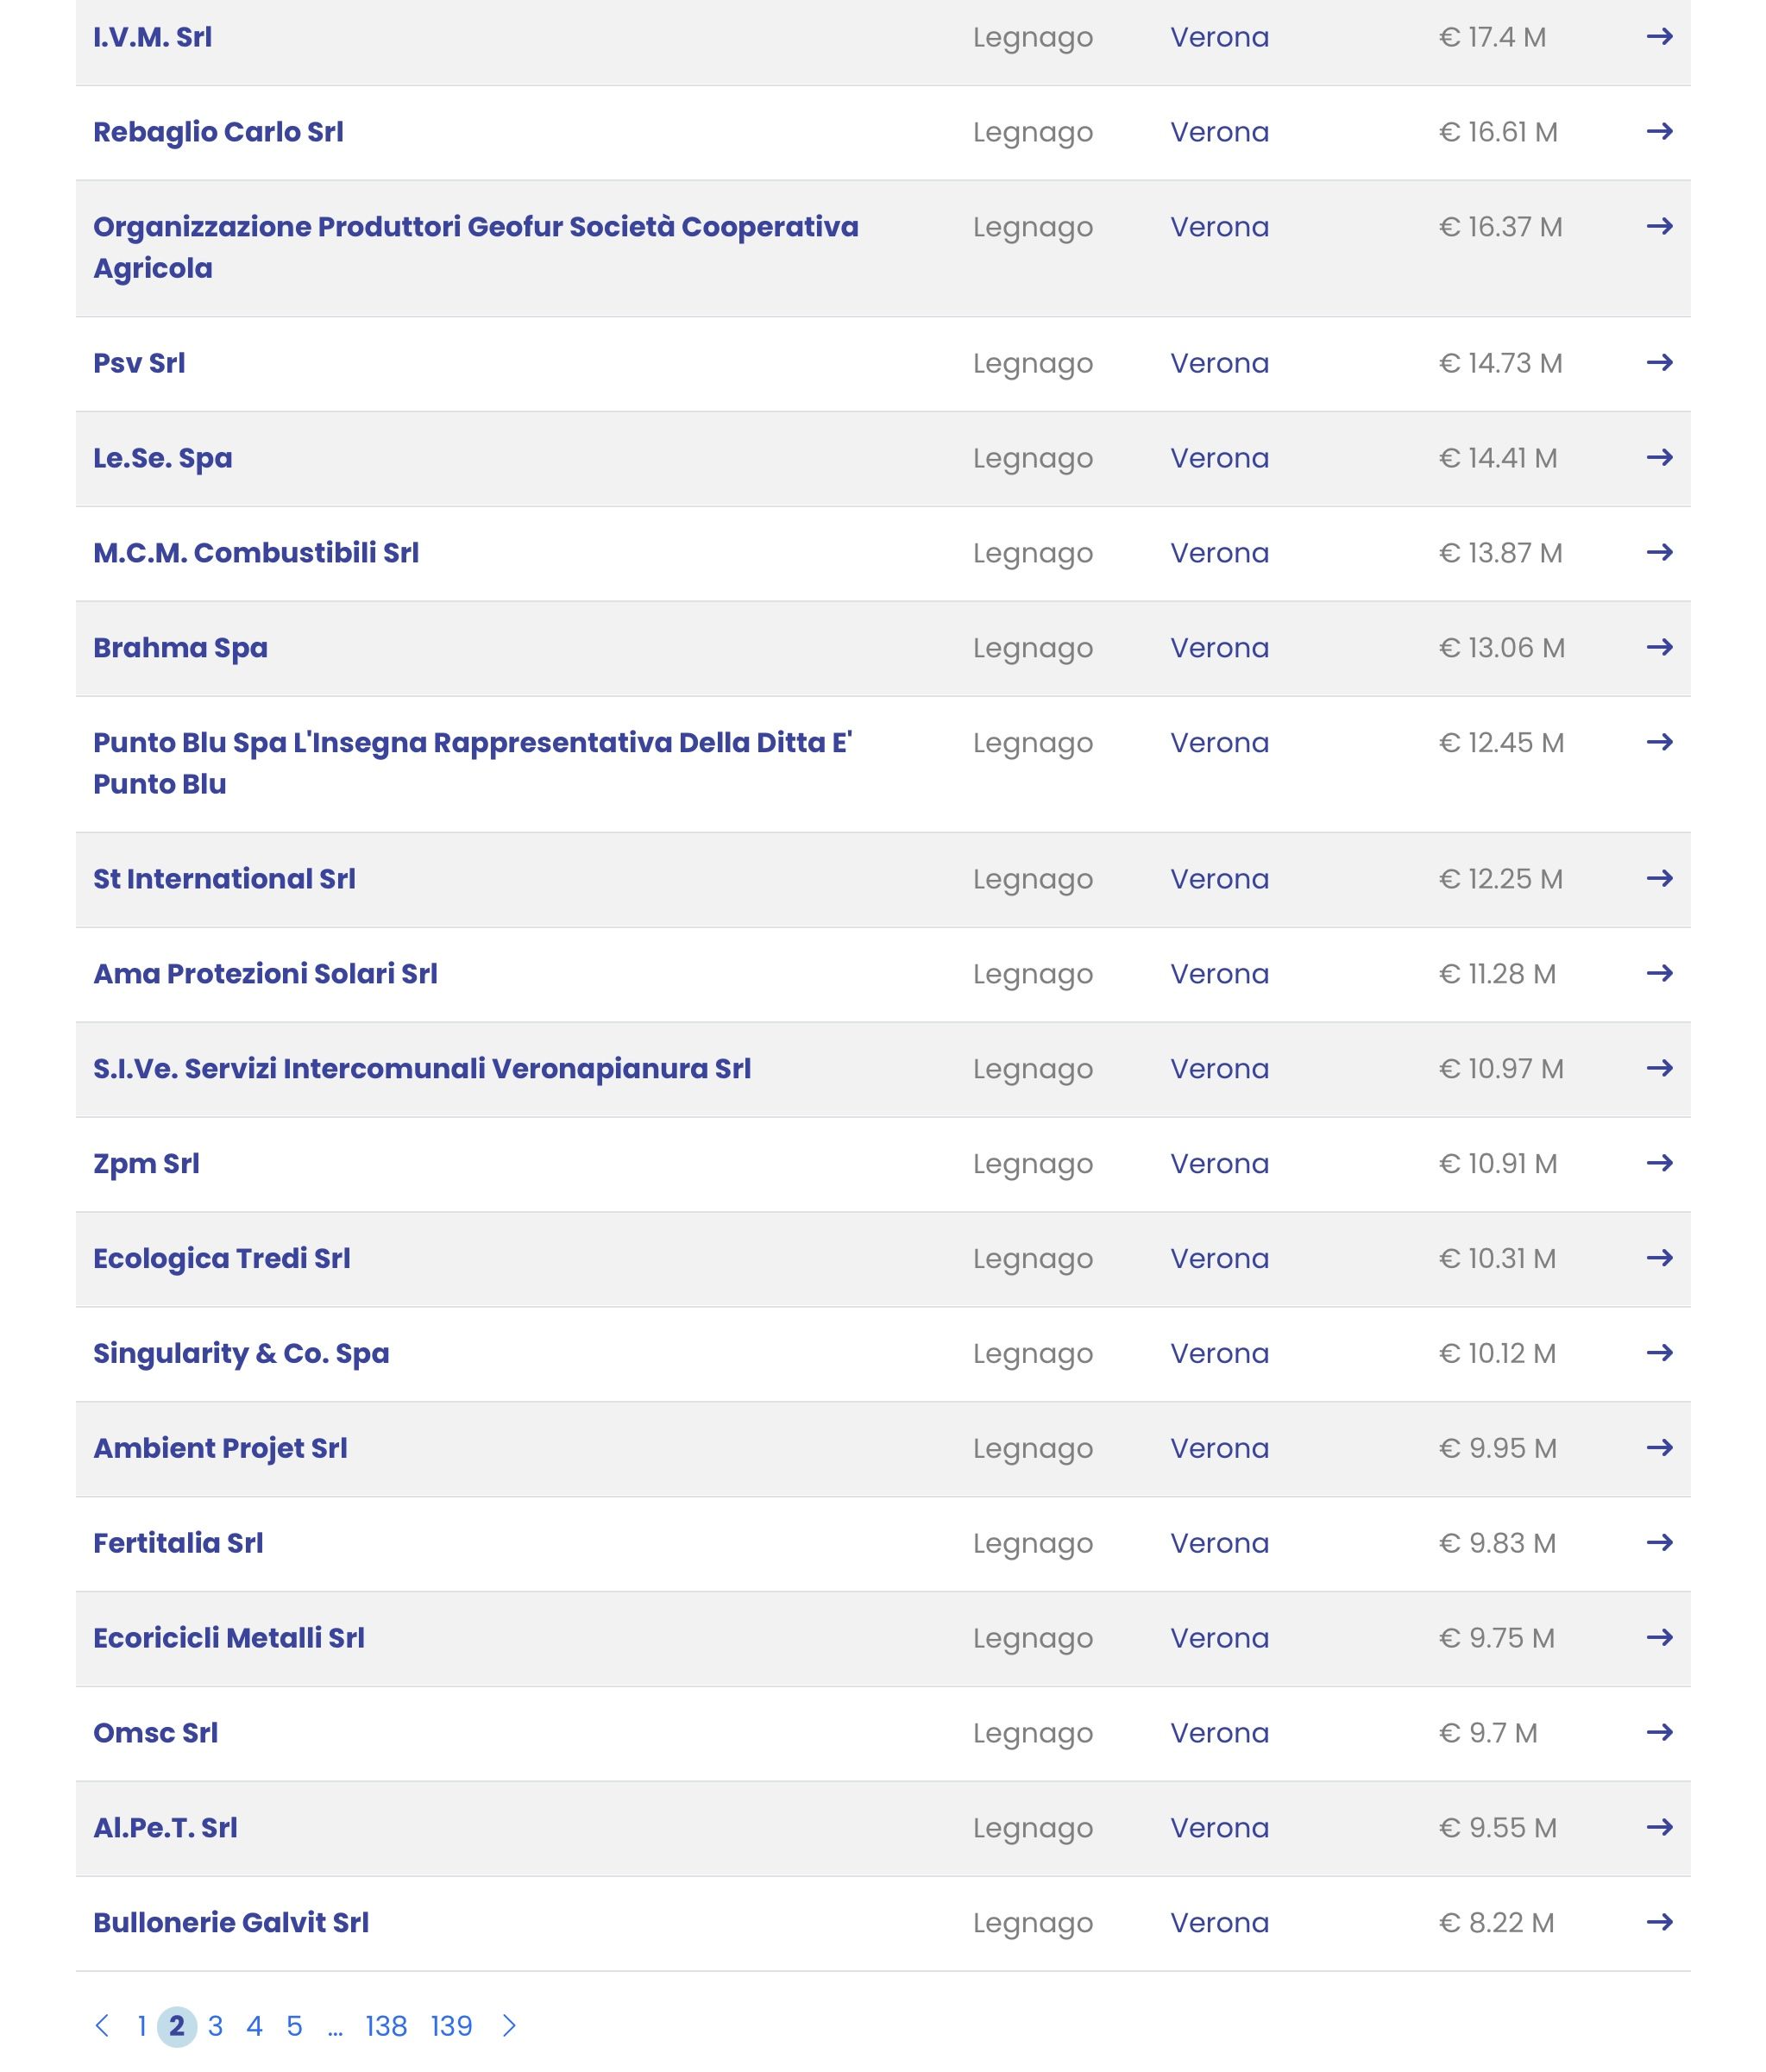Click Verona province link for Psv Srl
The height and width of the screenshot is (2072, 1766).
pos(1219,363)
